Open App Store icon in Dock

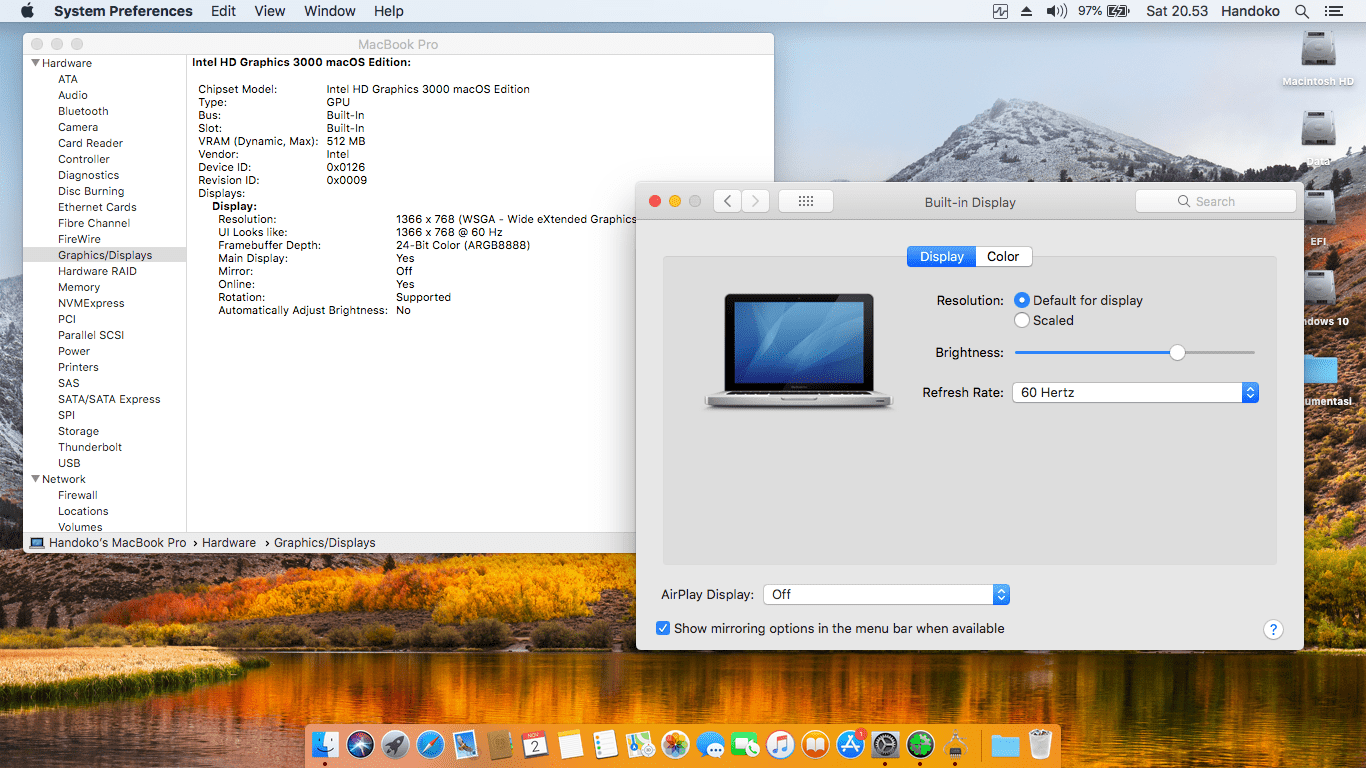coord(851,744)
